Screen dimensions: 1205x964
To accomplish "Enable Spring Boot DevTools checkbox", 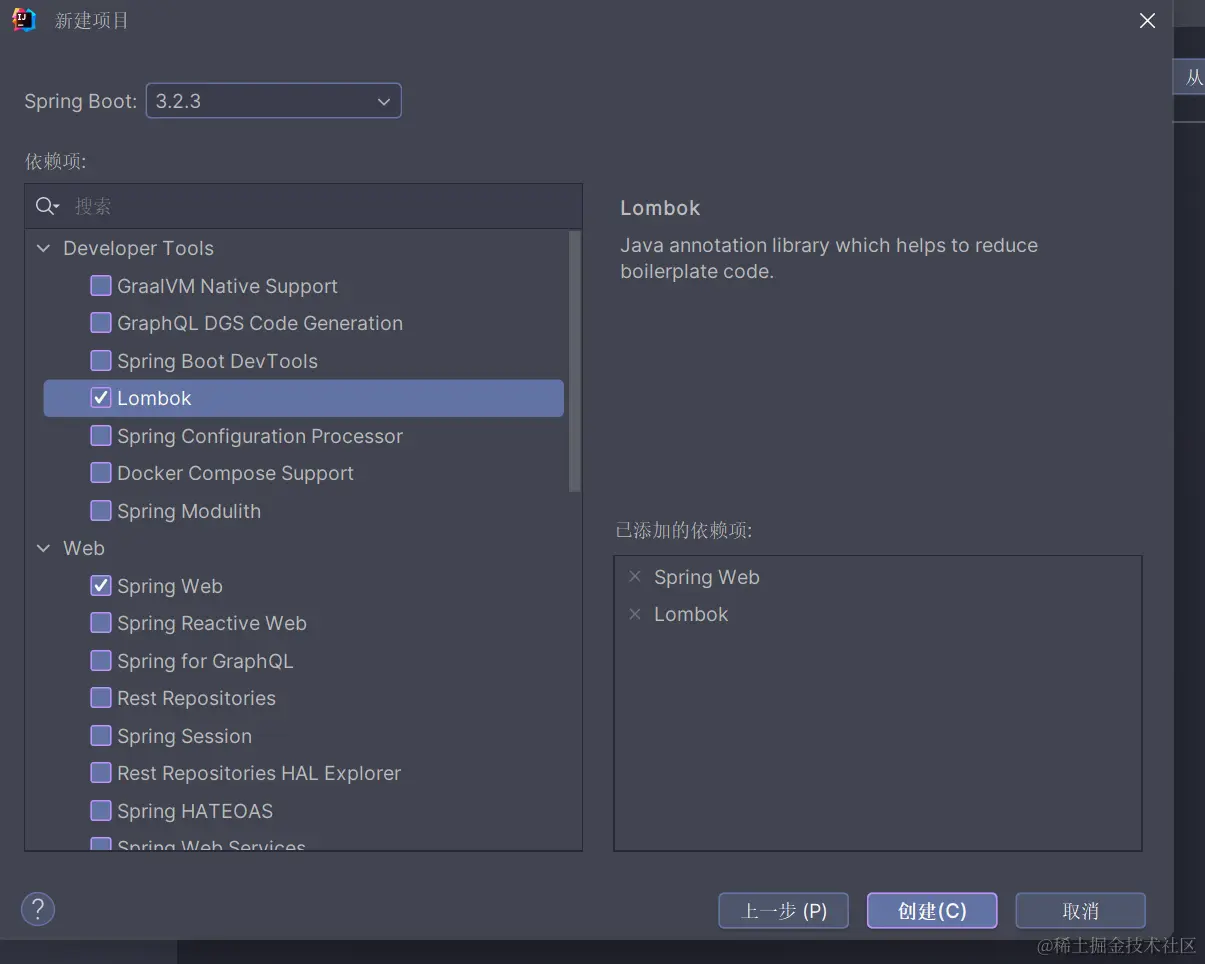I will pyautogui.click(x=101, y=361).
